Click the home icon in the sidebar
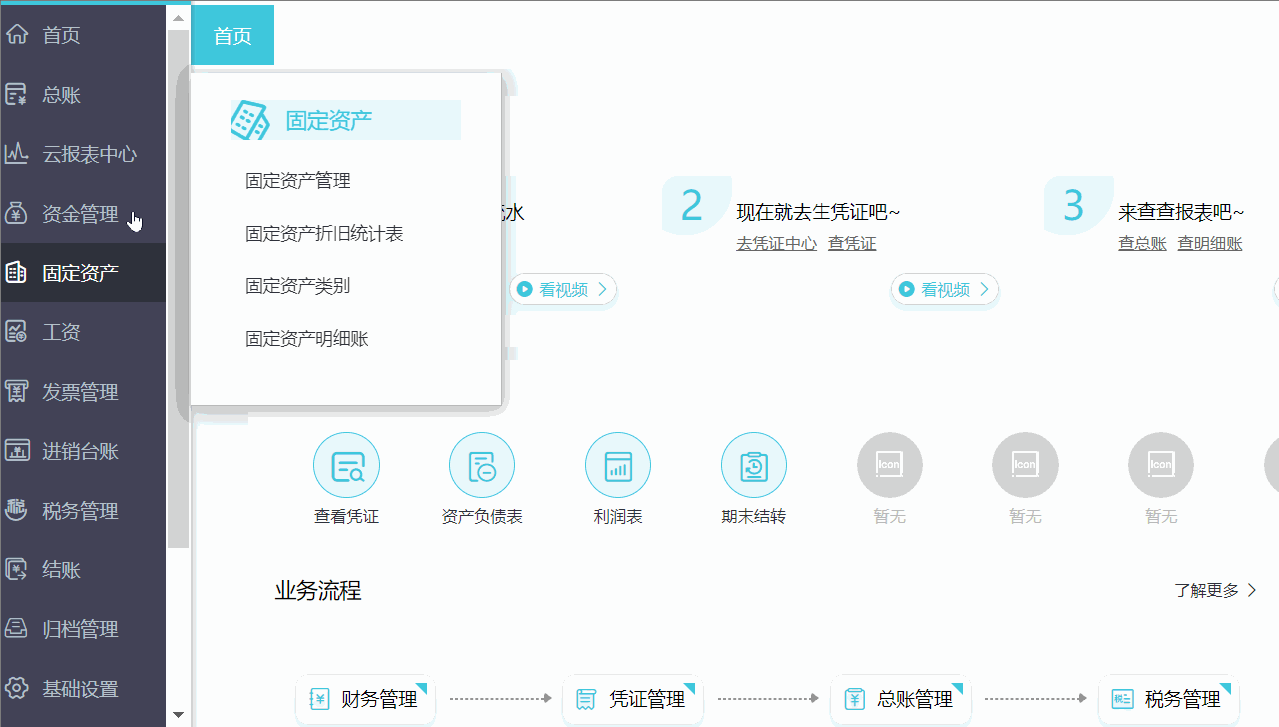The image size is (1279, 727). [x=17, y=35]
